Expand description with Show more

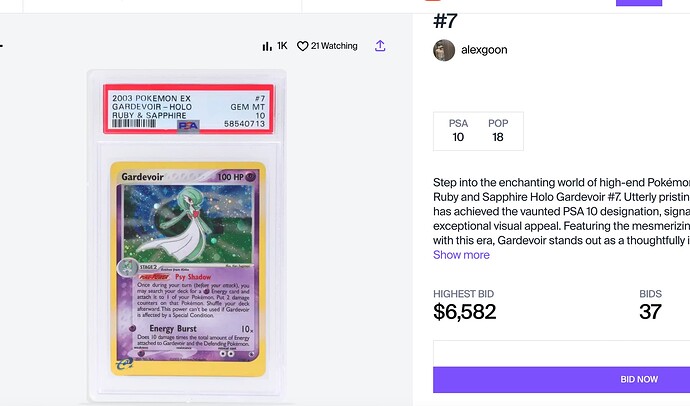(461, 255)
